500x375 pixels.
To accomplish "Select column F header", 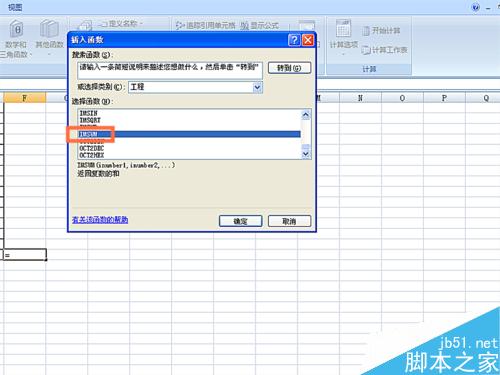I will 24,98.
